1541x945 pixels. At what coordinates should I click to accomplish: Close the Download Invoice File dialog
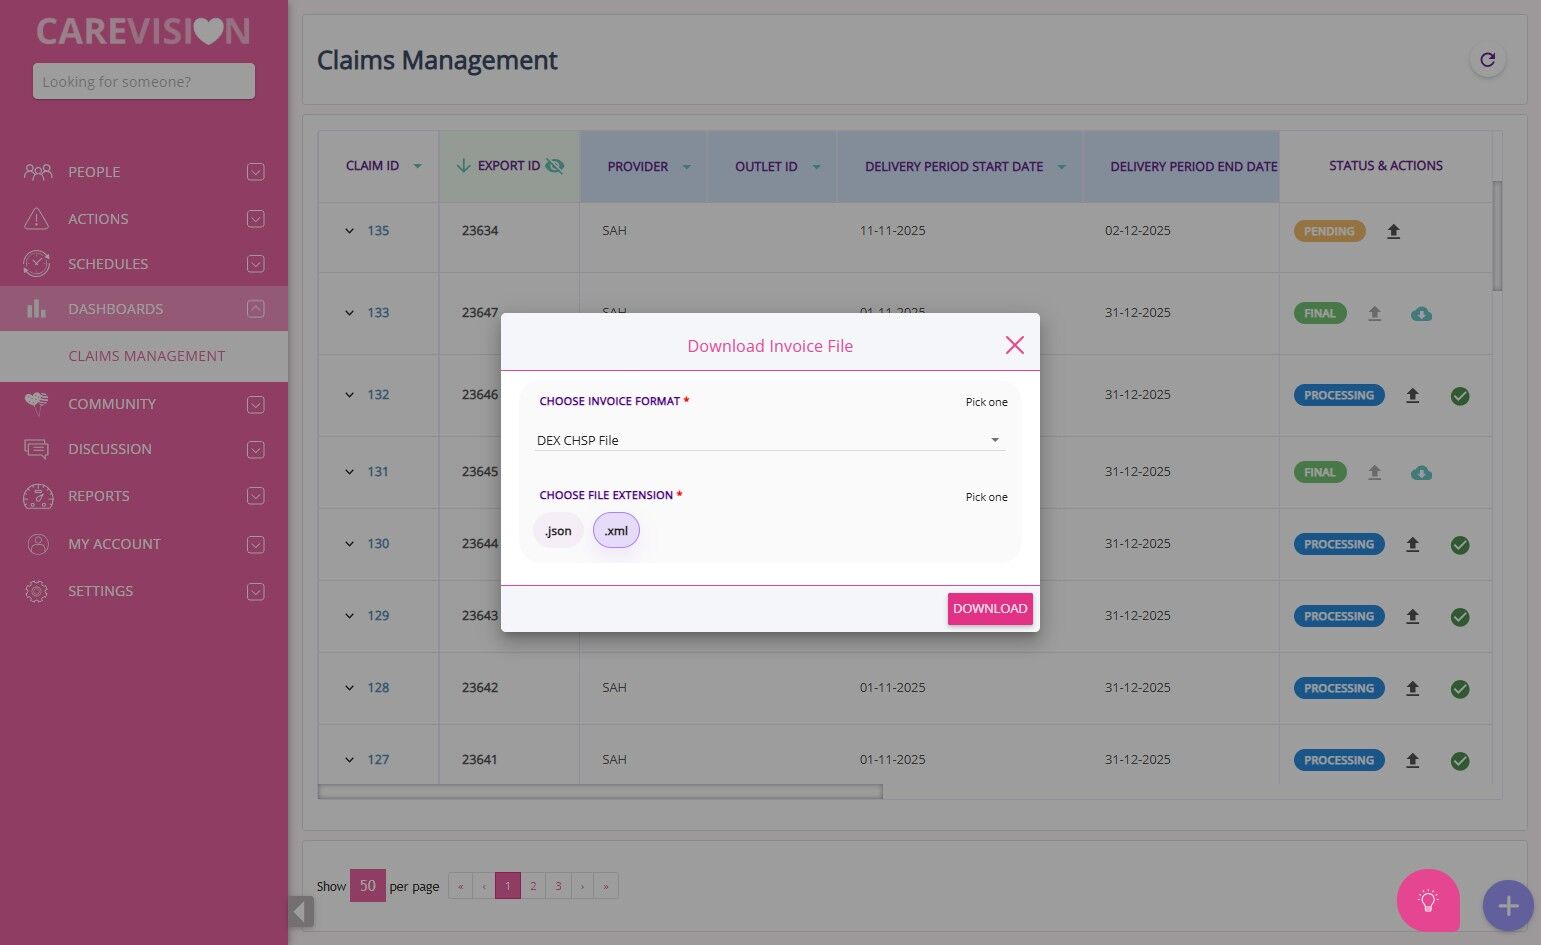coord(1014,345)
